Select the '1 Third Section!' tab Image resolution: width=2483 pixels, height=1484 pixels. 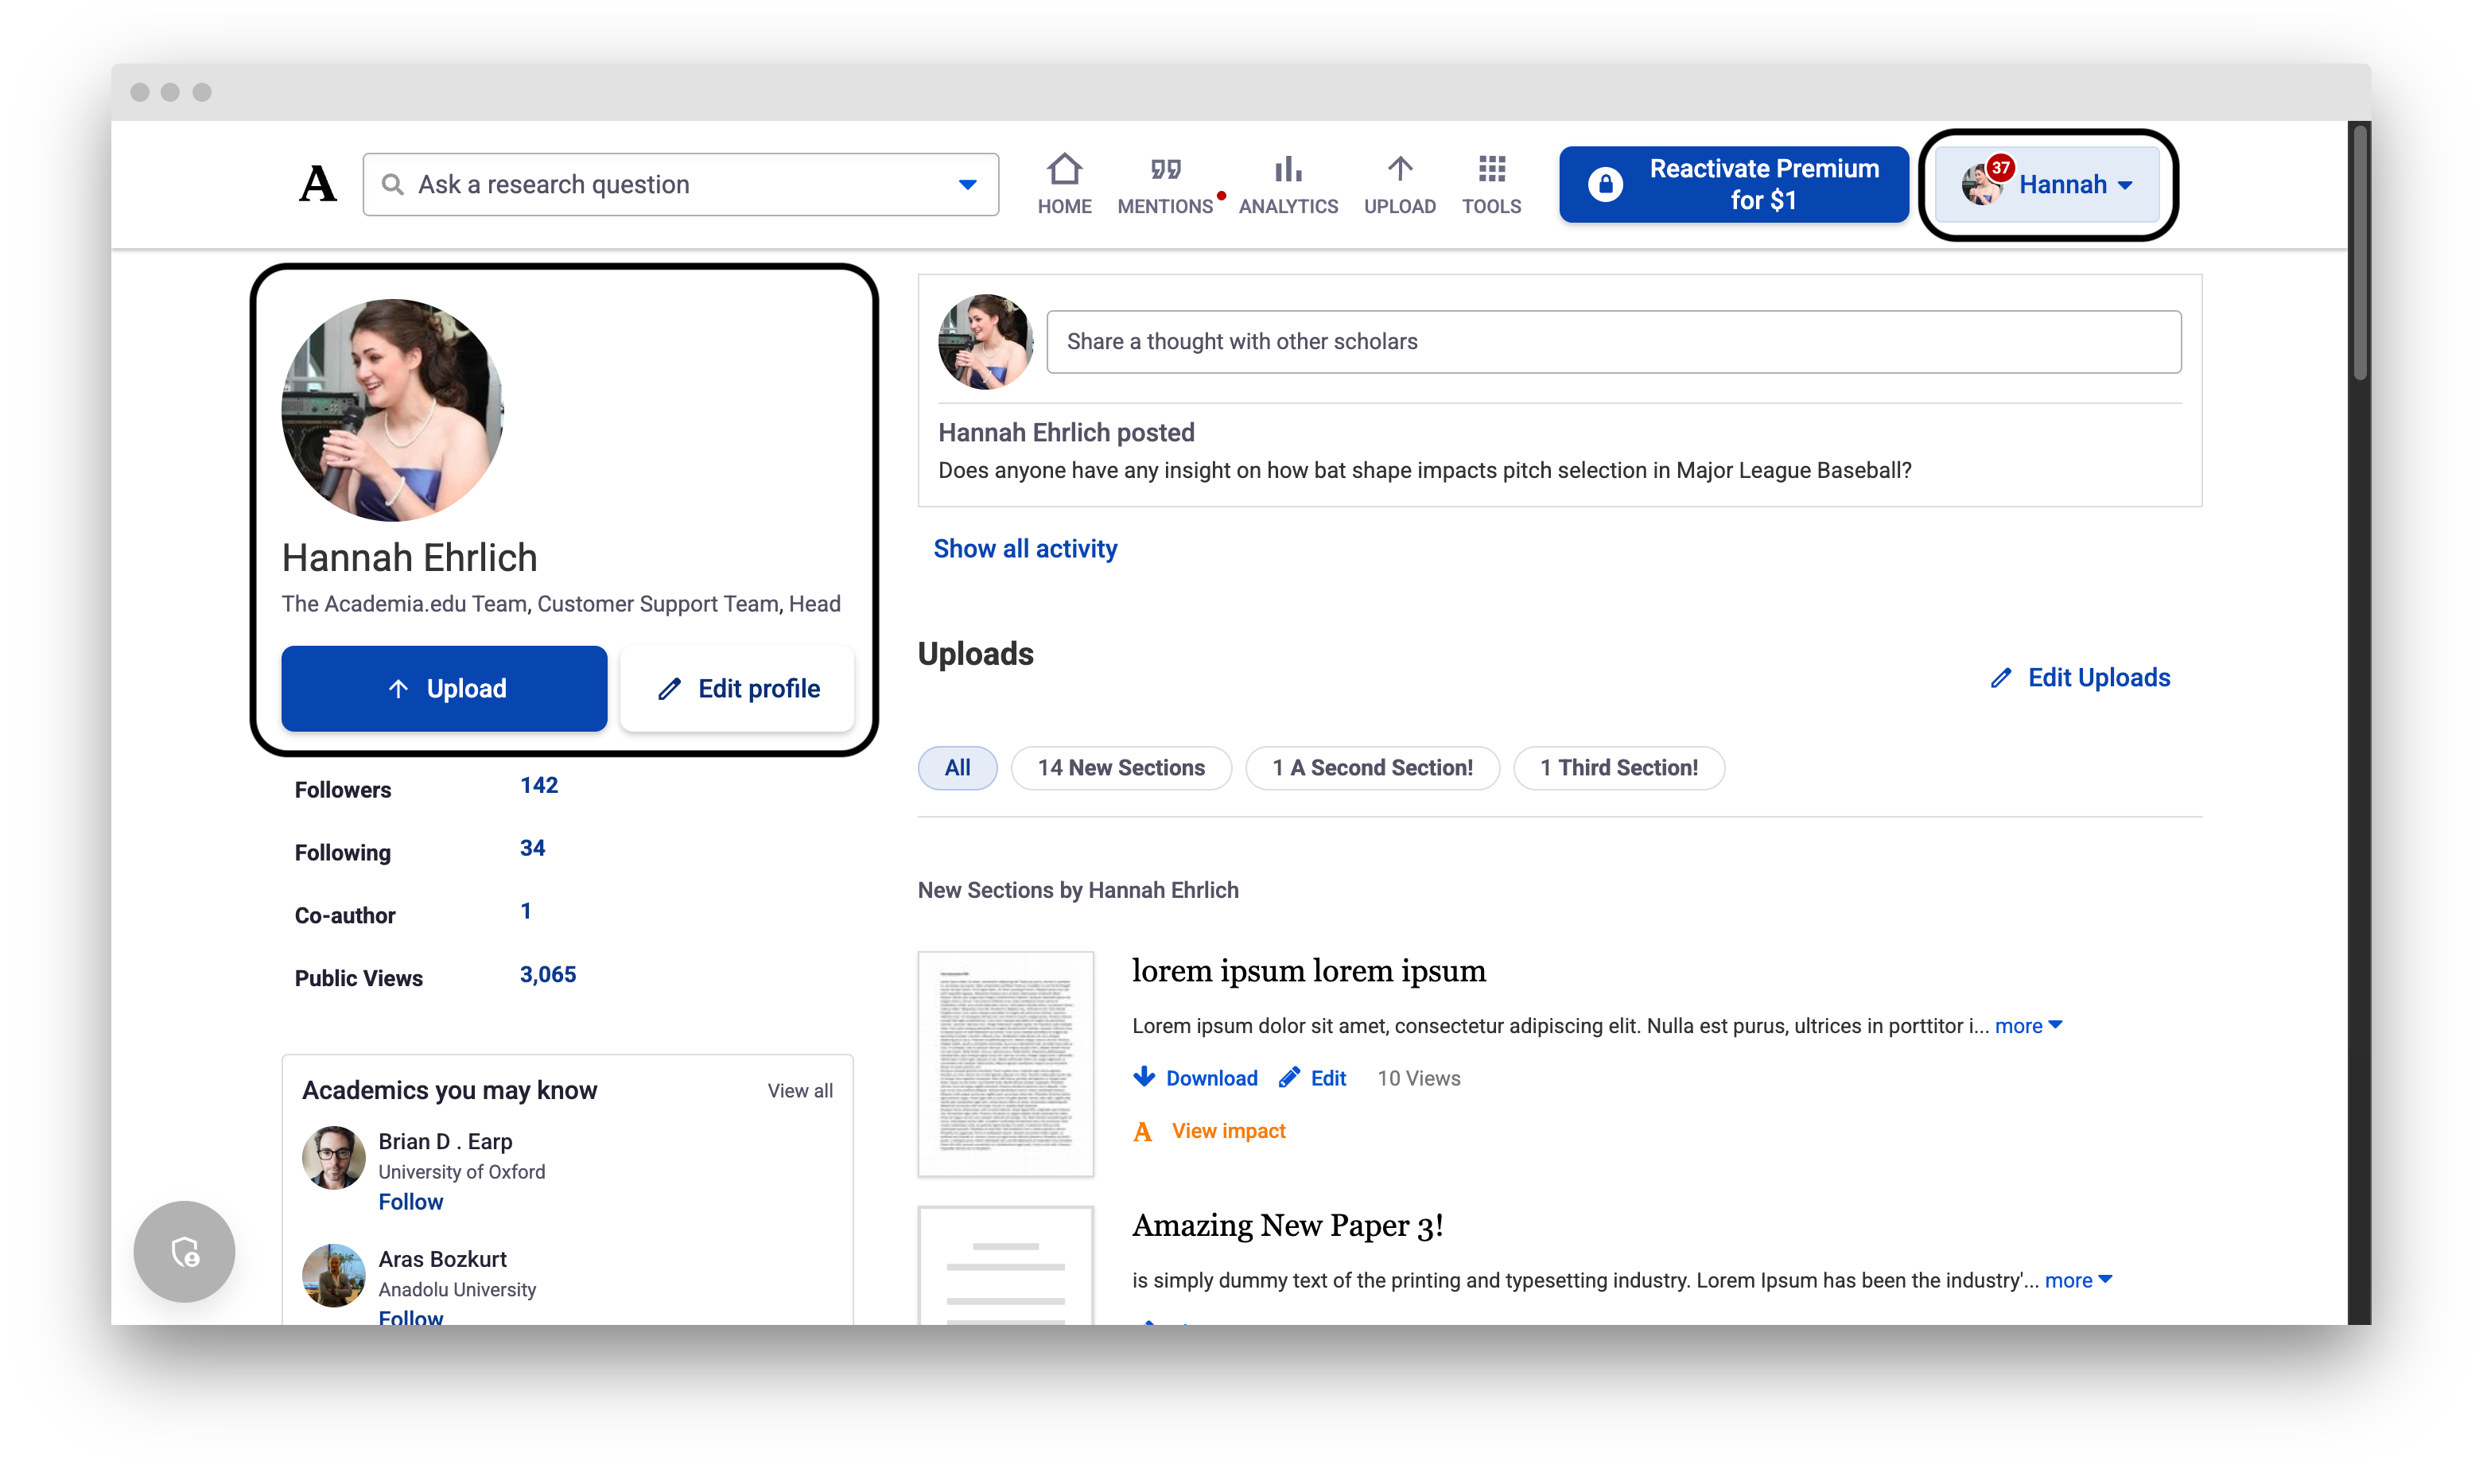pyautogui.click(x=1619, y=768)
